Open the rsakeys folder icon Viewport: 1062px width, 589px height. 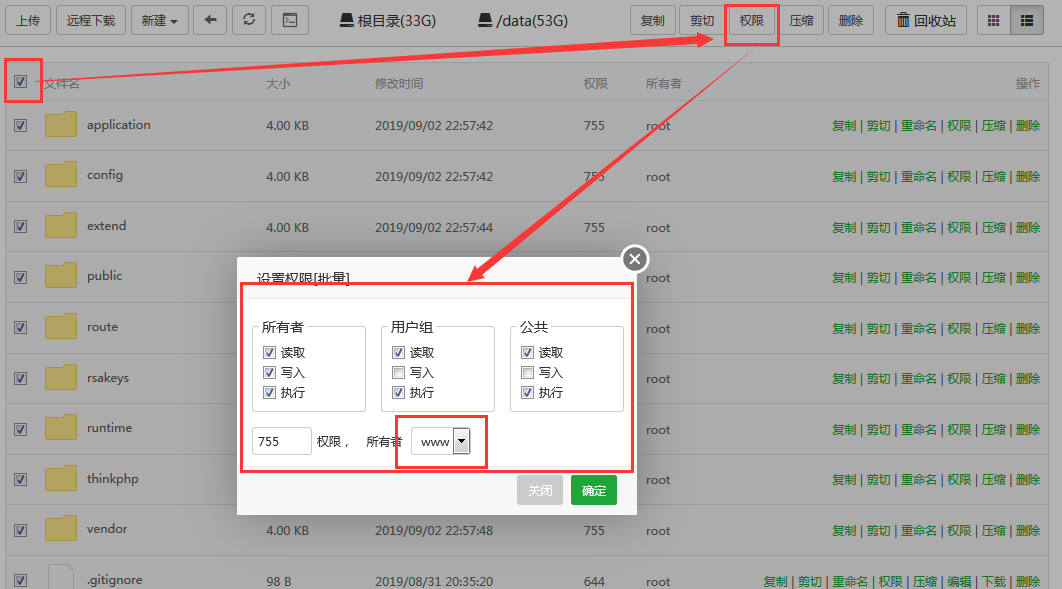(x=61, y=378)
